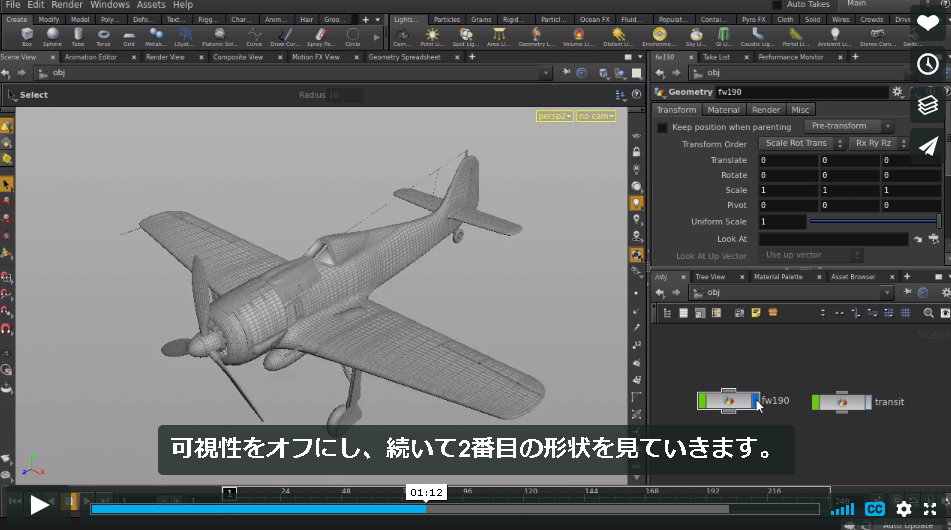Toggle the fw190 node display flag
The image size is (951, 530).
coord(755,401)
